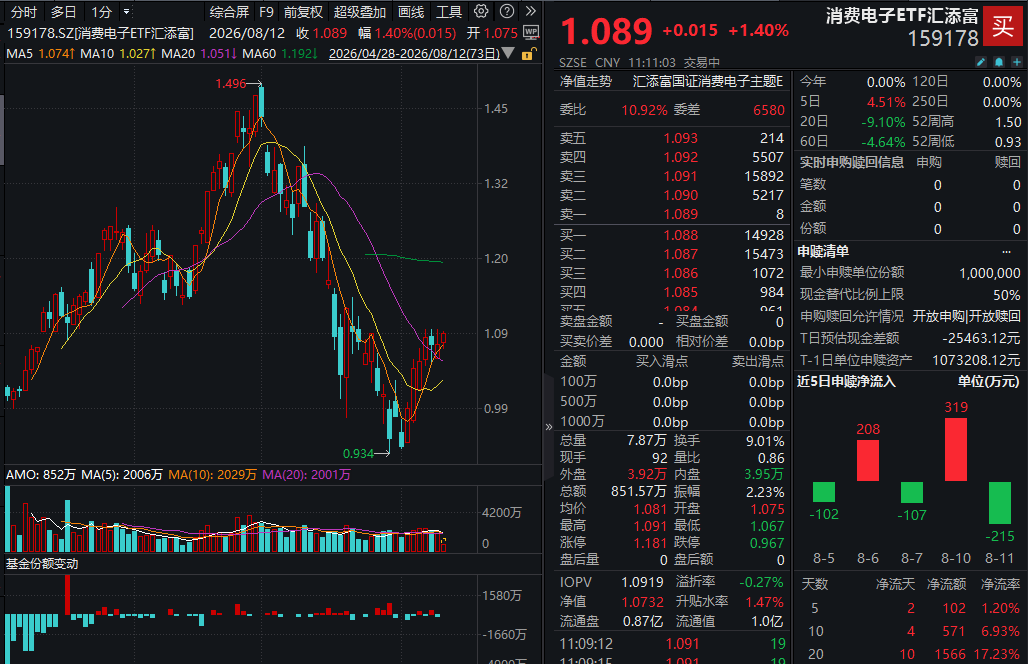Click the WP icon beside opening price

[x=531, y=32]
